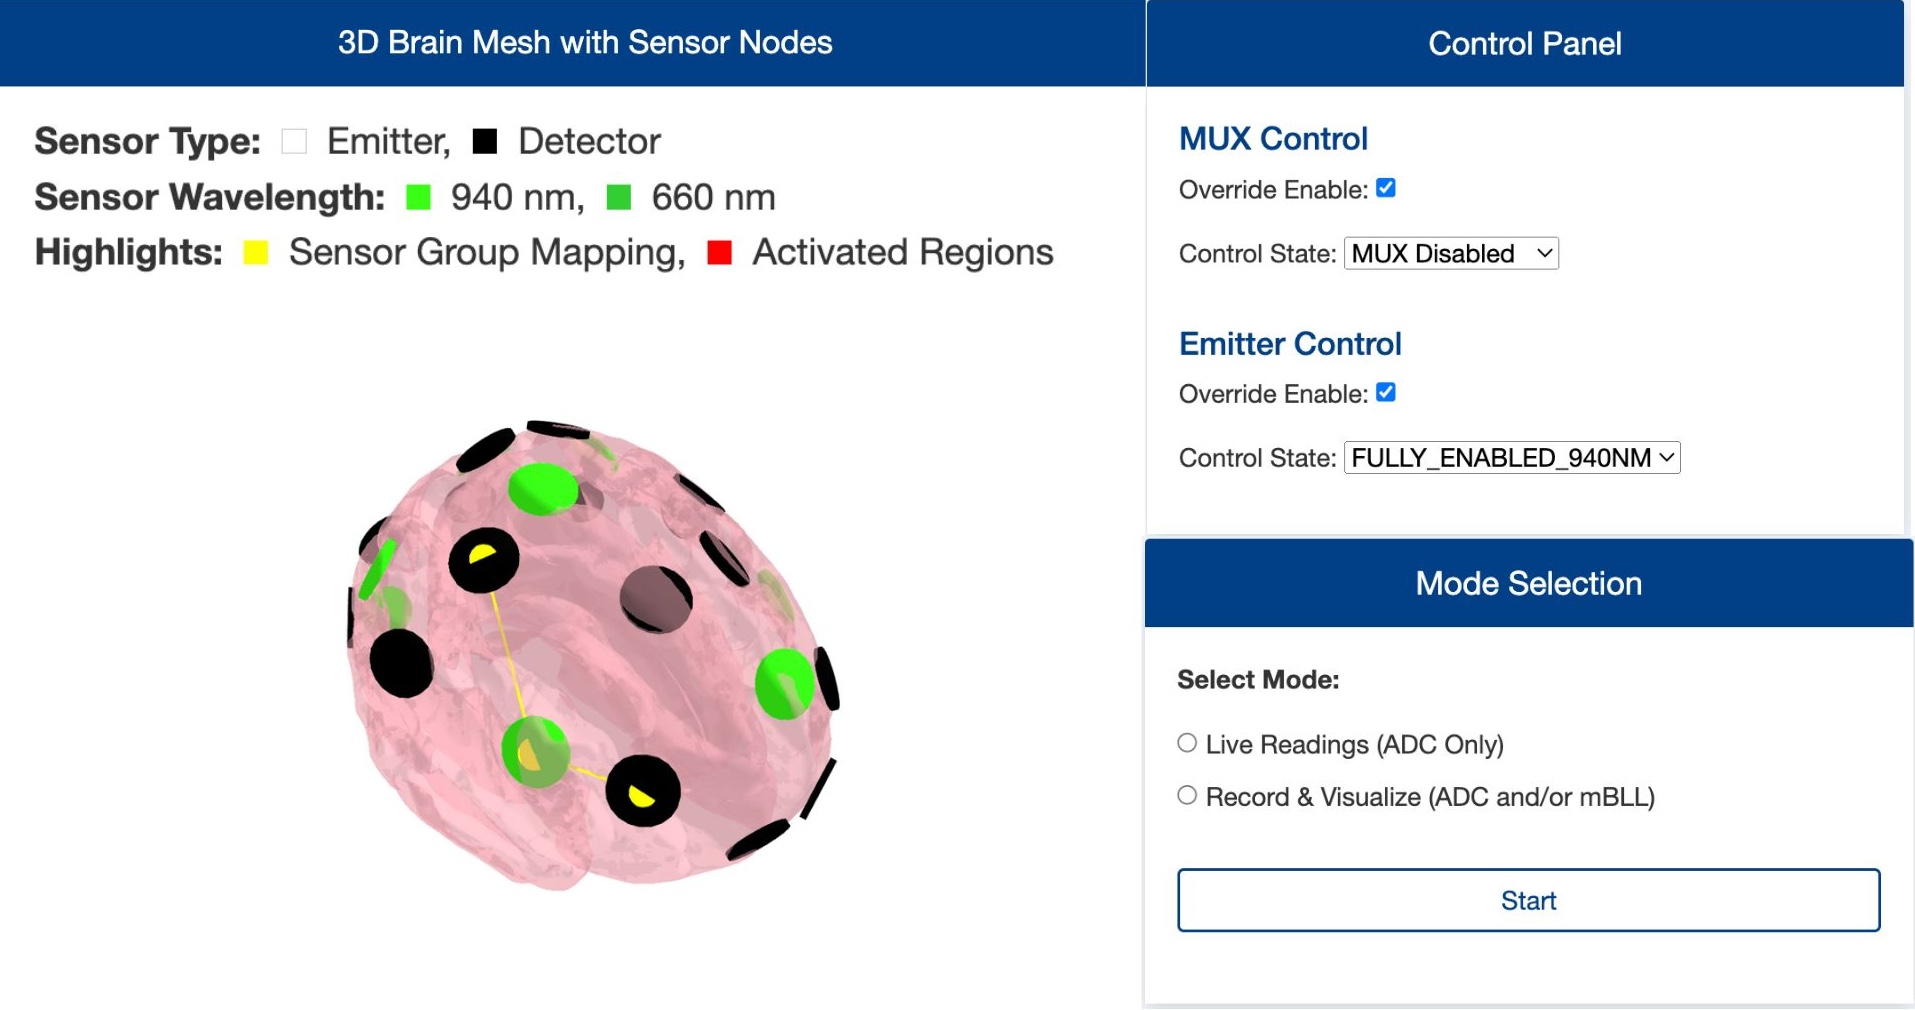The height and width of the screenshot is (1010, 1915).
Task: Click the green emitter node on brain's right side
Action: pyautogui.click(x=784, y=683)
